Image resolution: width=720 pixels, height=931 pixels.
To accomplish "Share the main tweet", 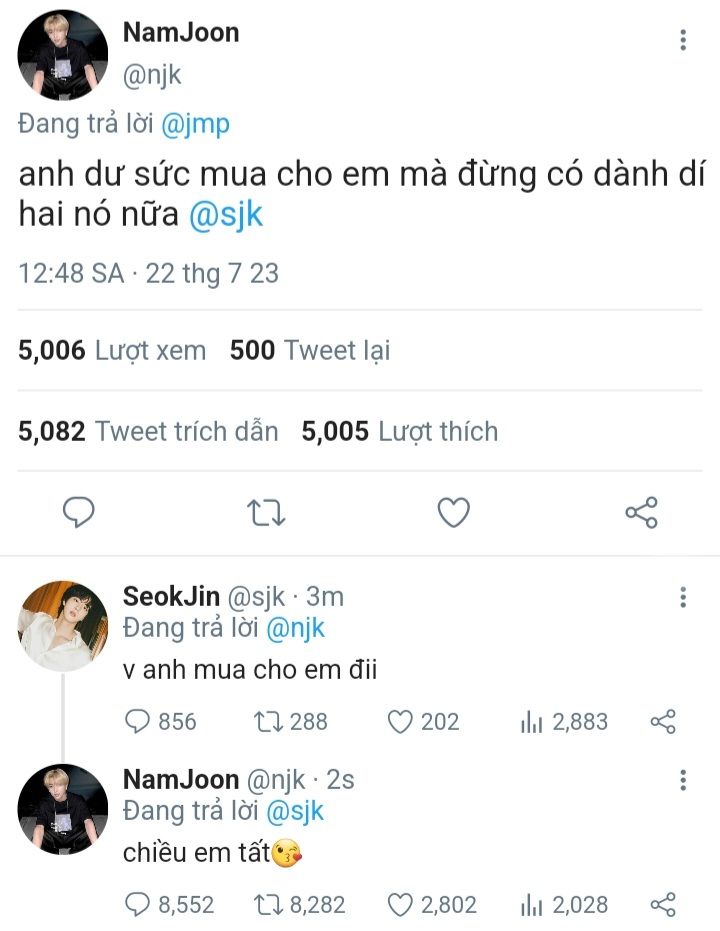I will coord(641,512).
